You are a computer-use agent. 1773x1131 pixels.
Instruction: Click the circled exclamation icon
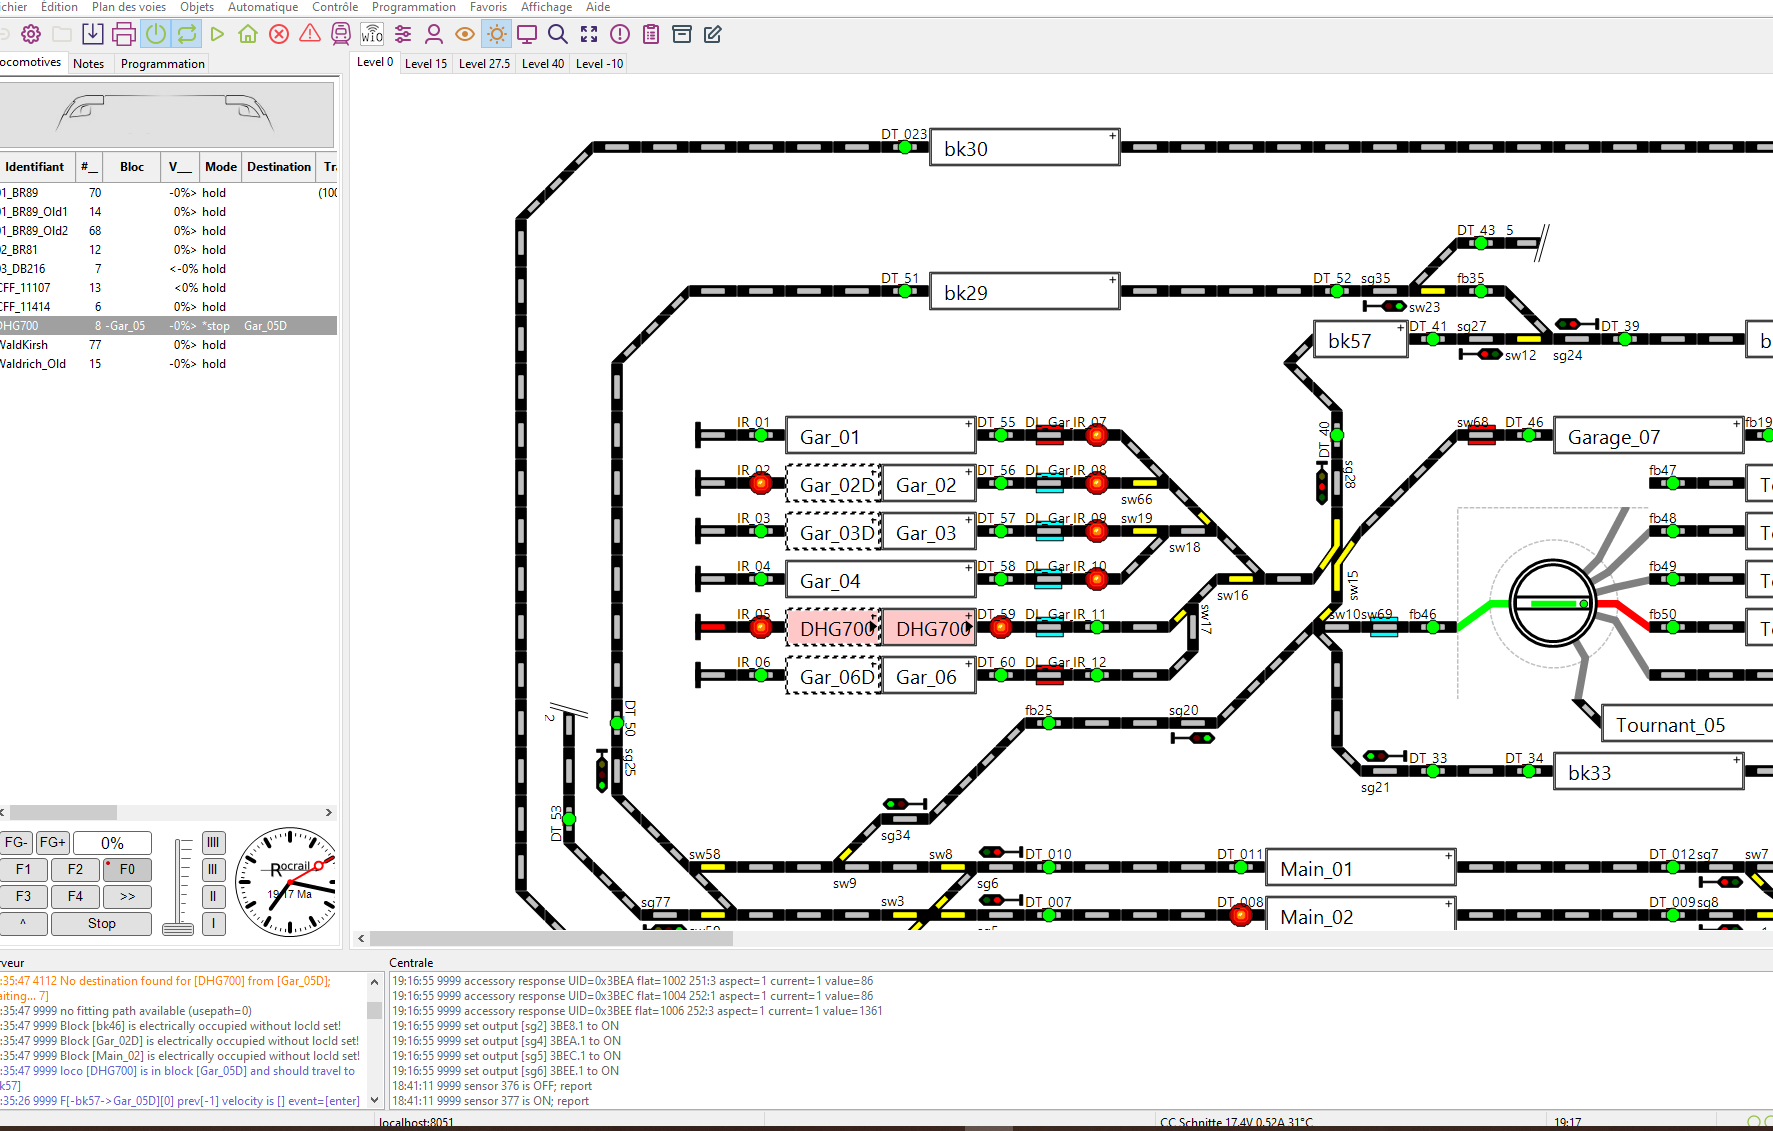pos(620,34)
